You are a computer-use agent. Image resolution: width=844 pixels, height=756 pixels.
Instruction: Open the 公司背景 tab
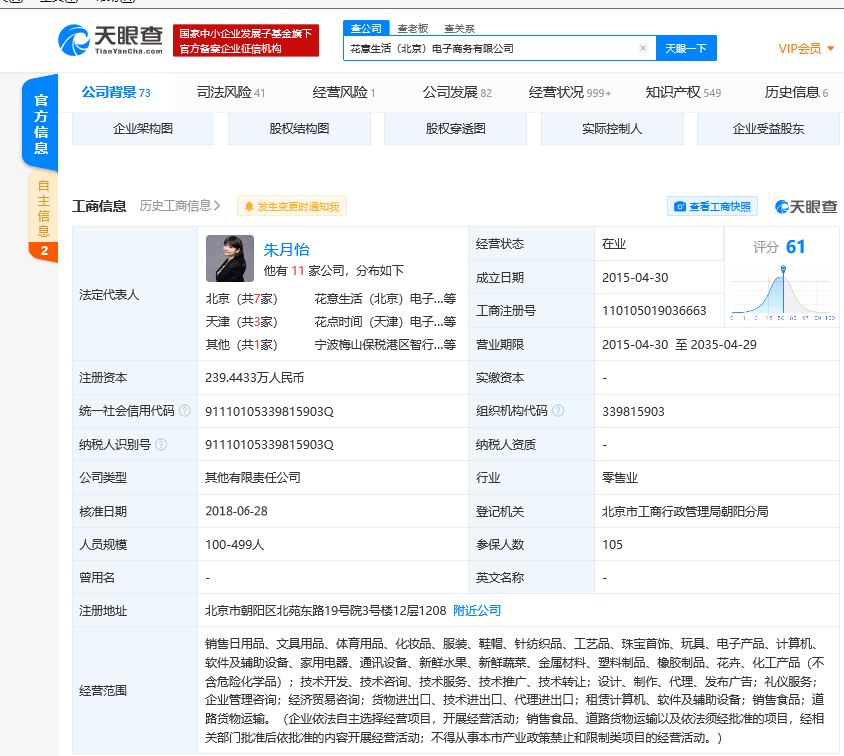tap(116, 93)
